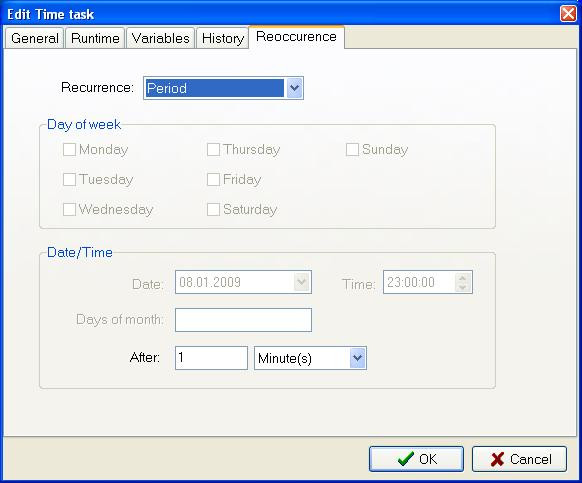Switch to the General tab
582x483 pixels.
(34, 38)
